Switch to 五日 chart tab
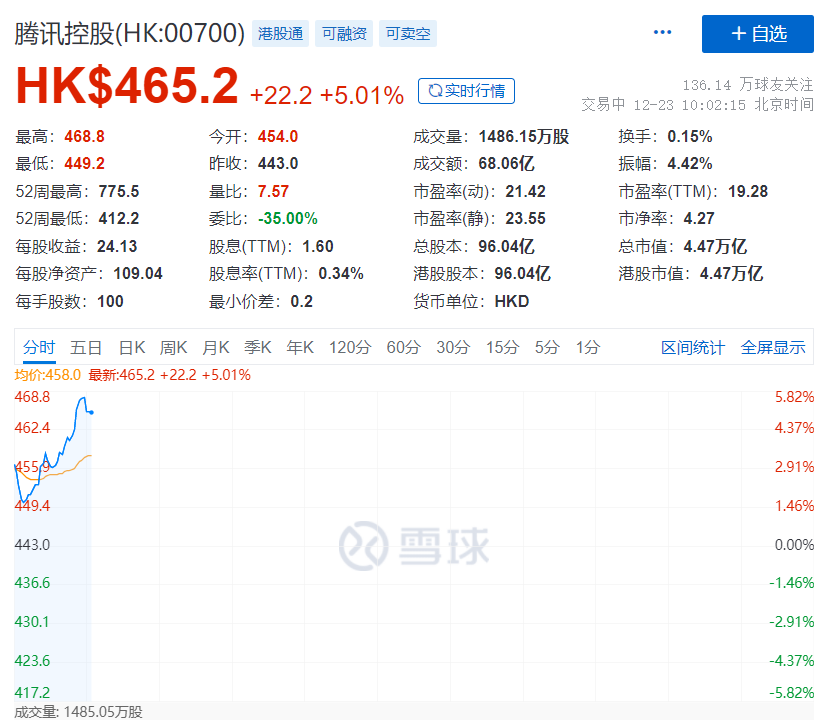The image size is (825, 720). [x=86, y=347]
